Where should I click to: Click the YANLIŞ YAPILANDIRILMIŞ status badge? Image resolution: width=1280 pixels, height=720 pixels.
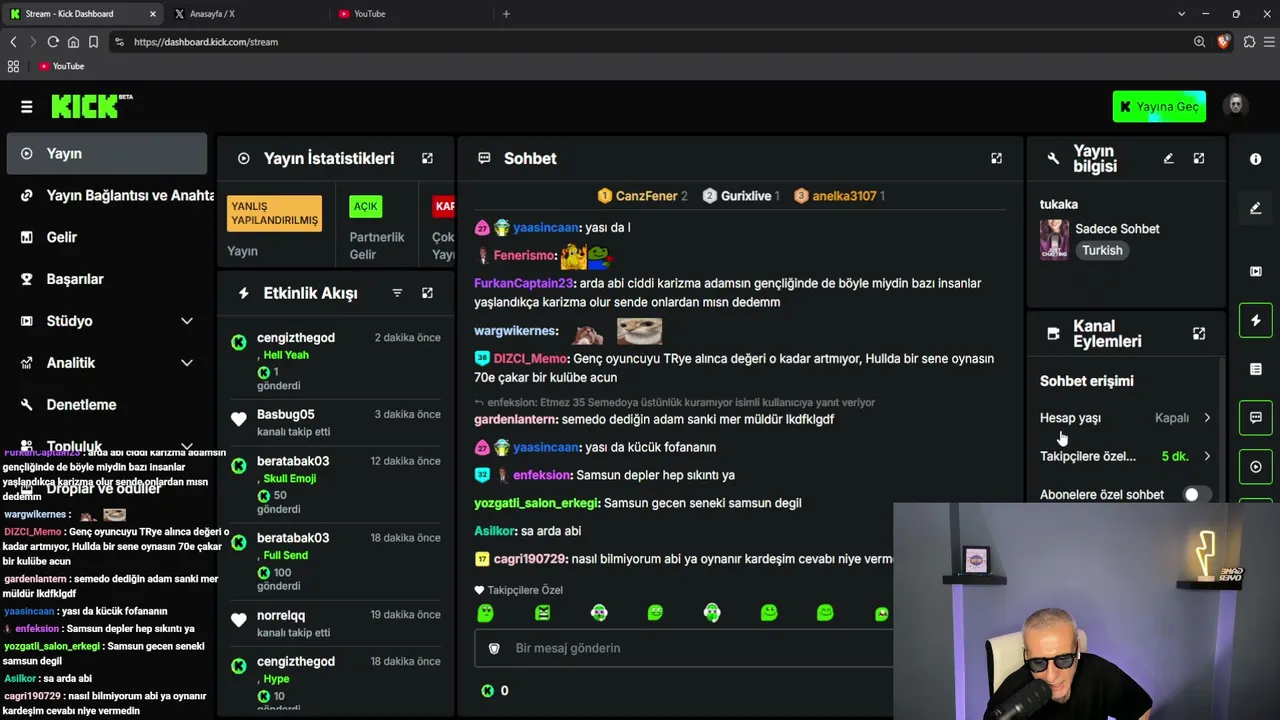(x=275, y=213)
